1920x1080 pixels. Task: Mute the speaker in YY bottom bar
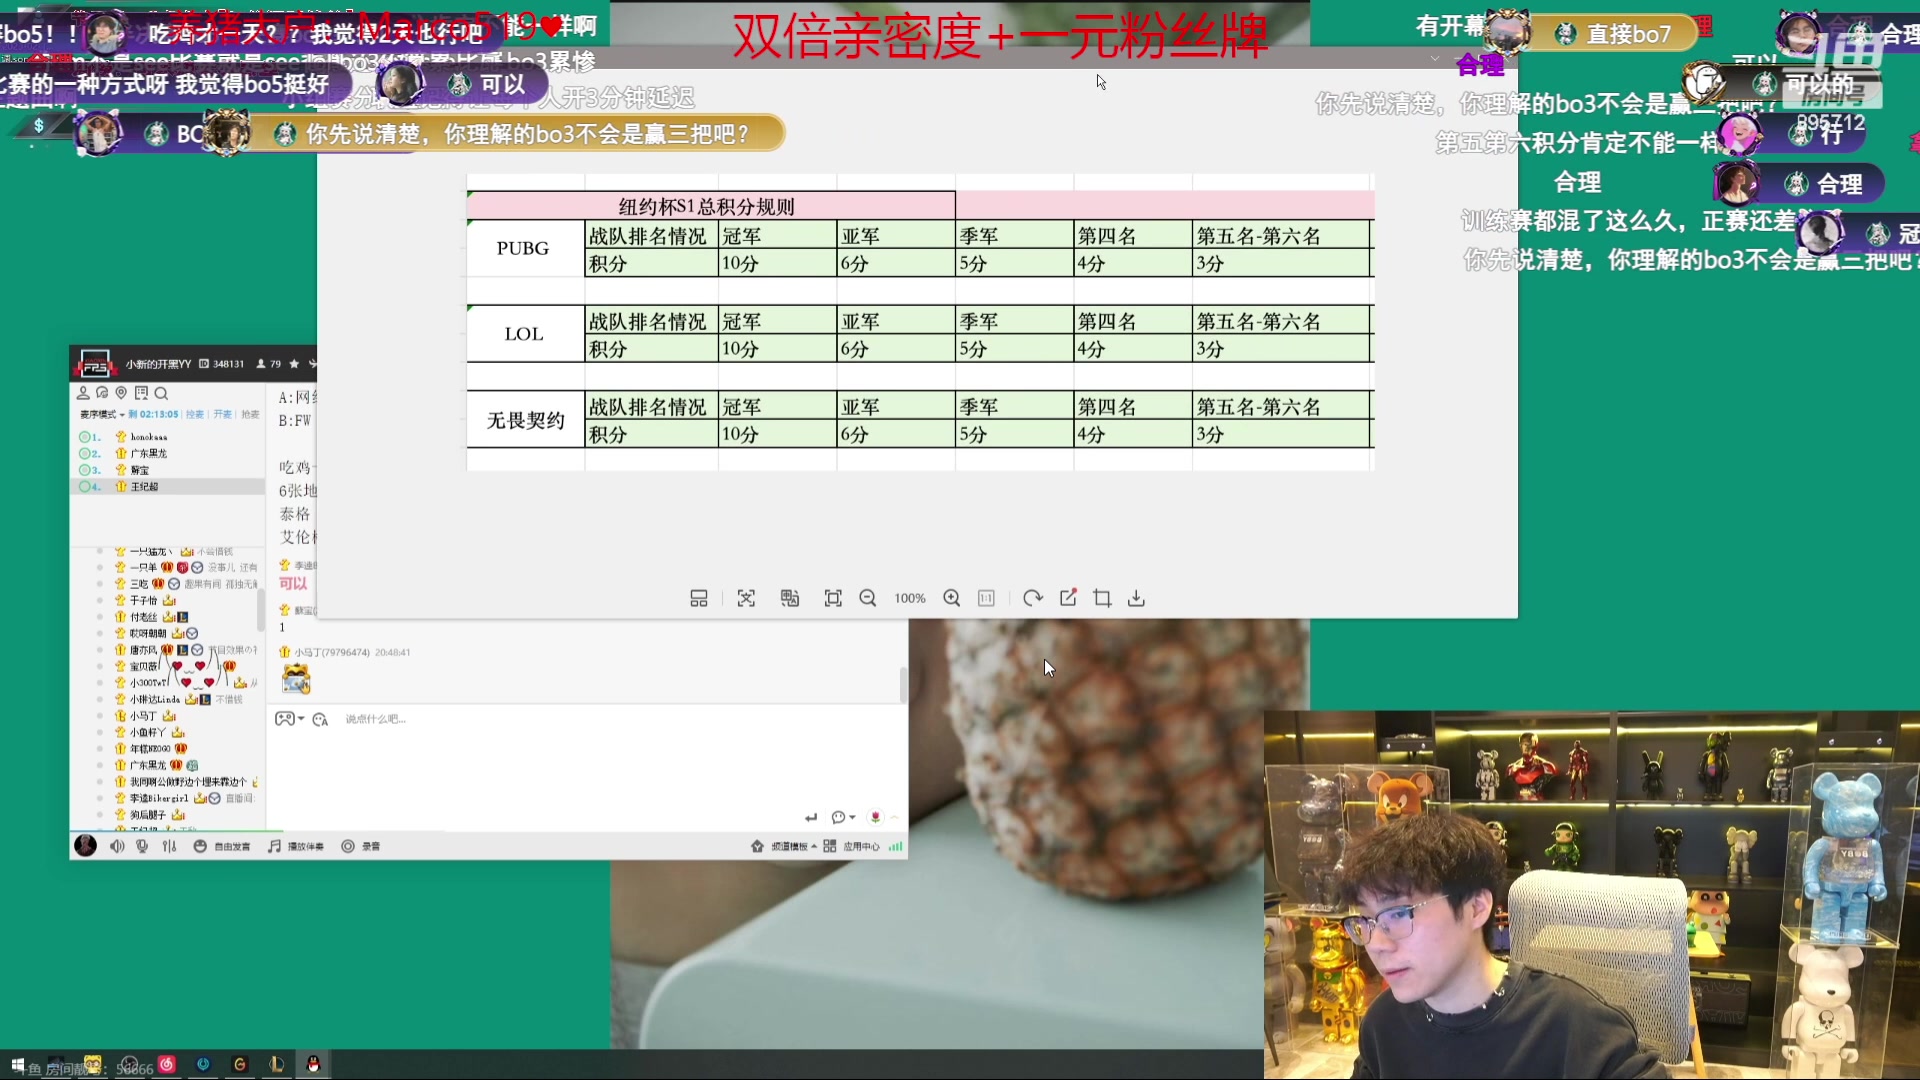click(116, 846)
